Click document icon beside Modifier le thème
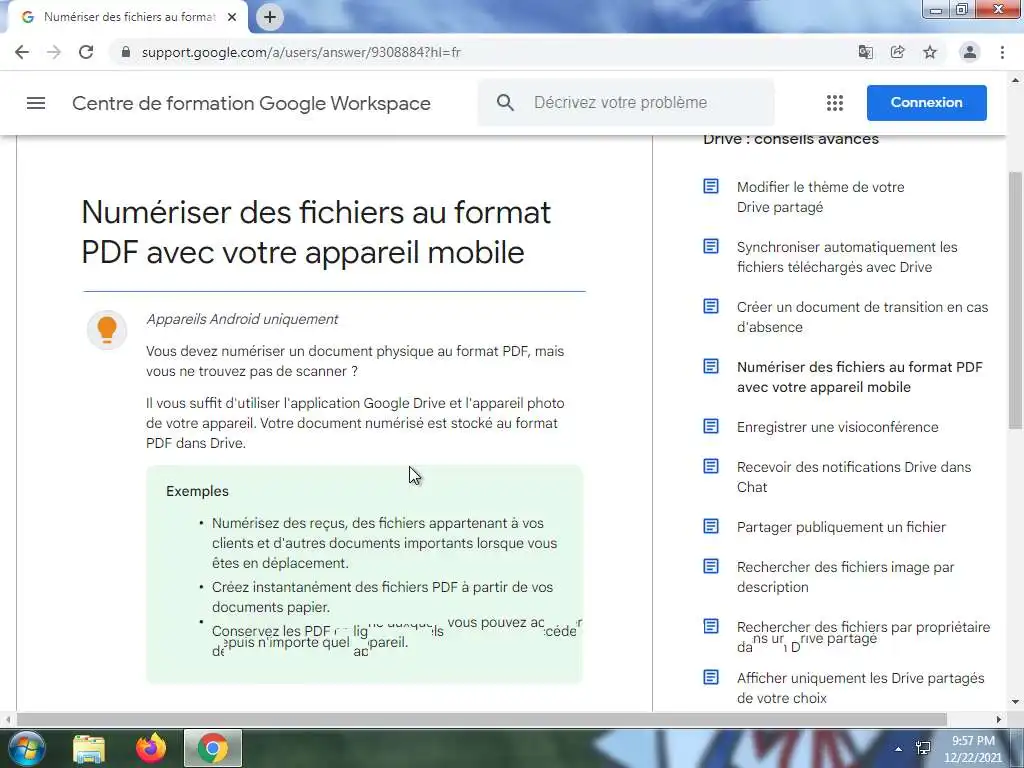 point(711,187)
